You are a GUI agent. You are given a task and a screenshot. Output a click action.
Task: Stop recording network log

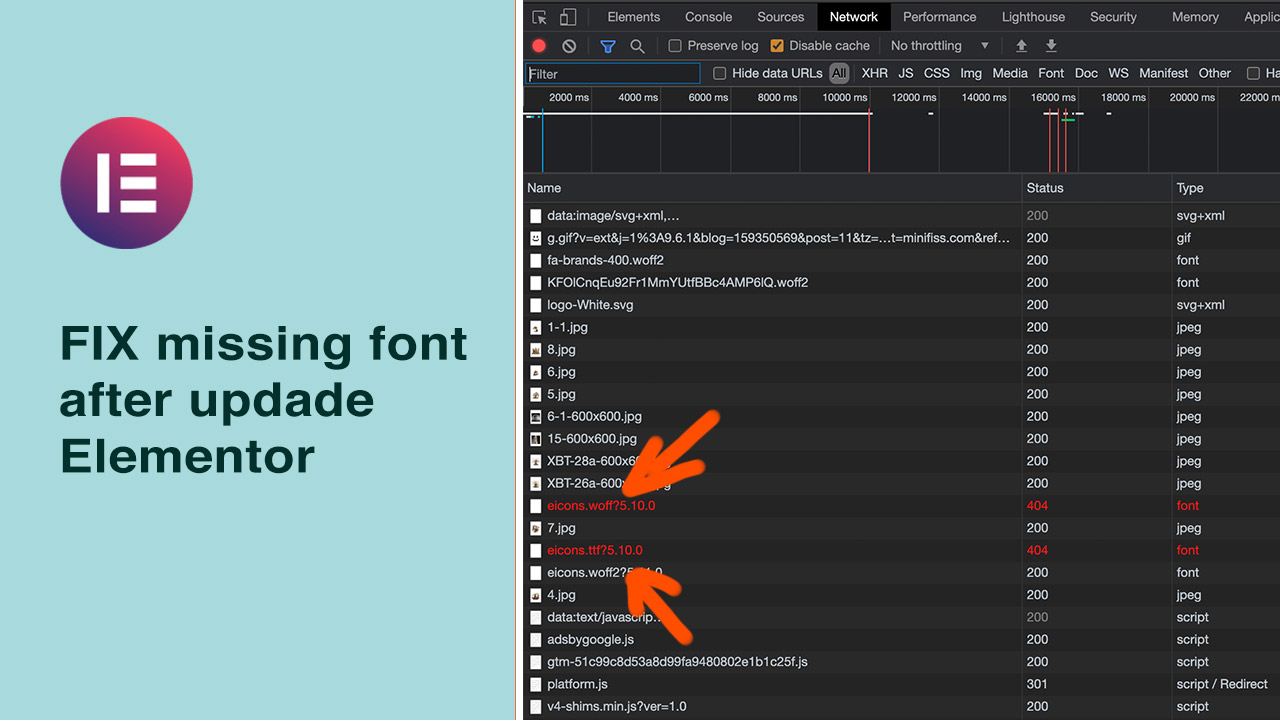click(x=539, y=46)
